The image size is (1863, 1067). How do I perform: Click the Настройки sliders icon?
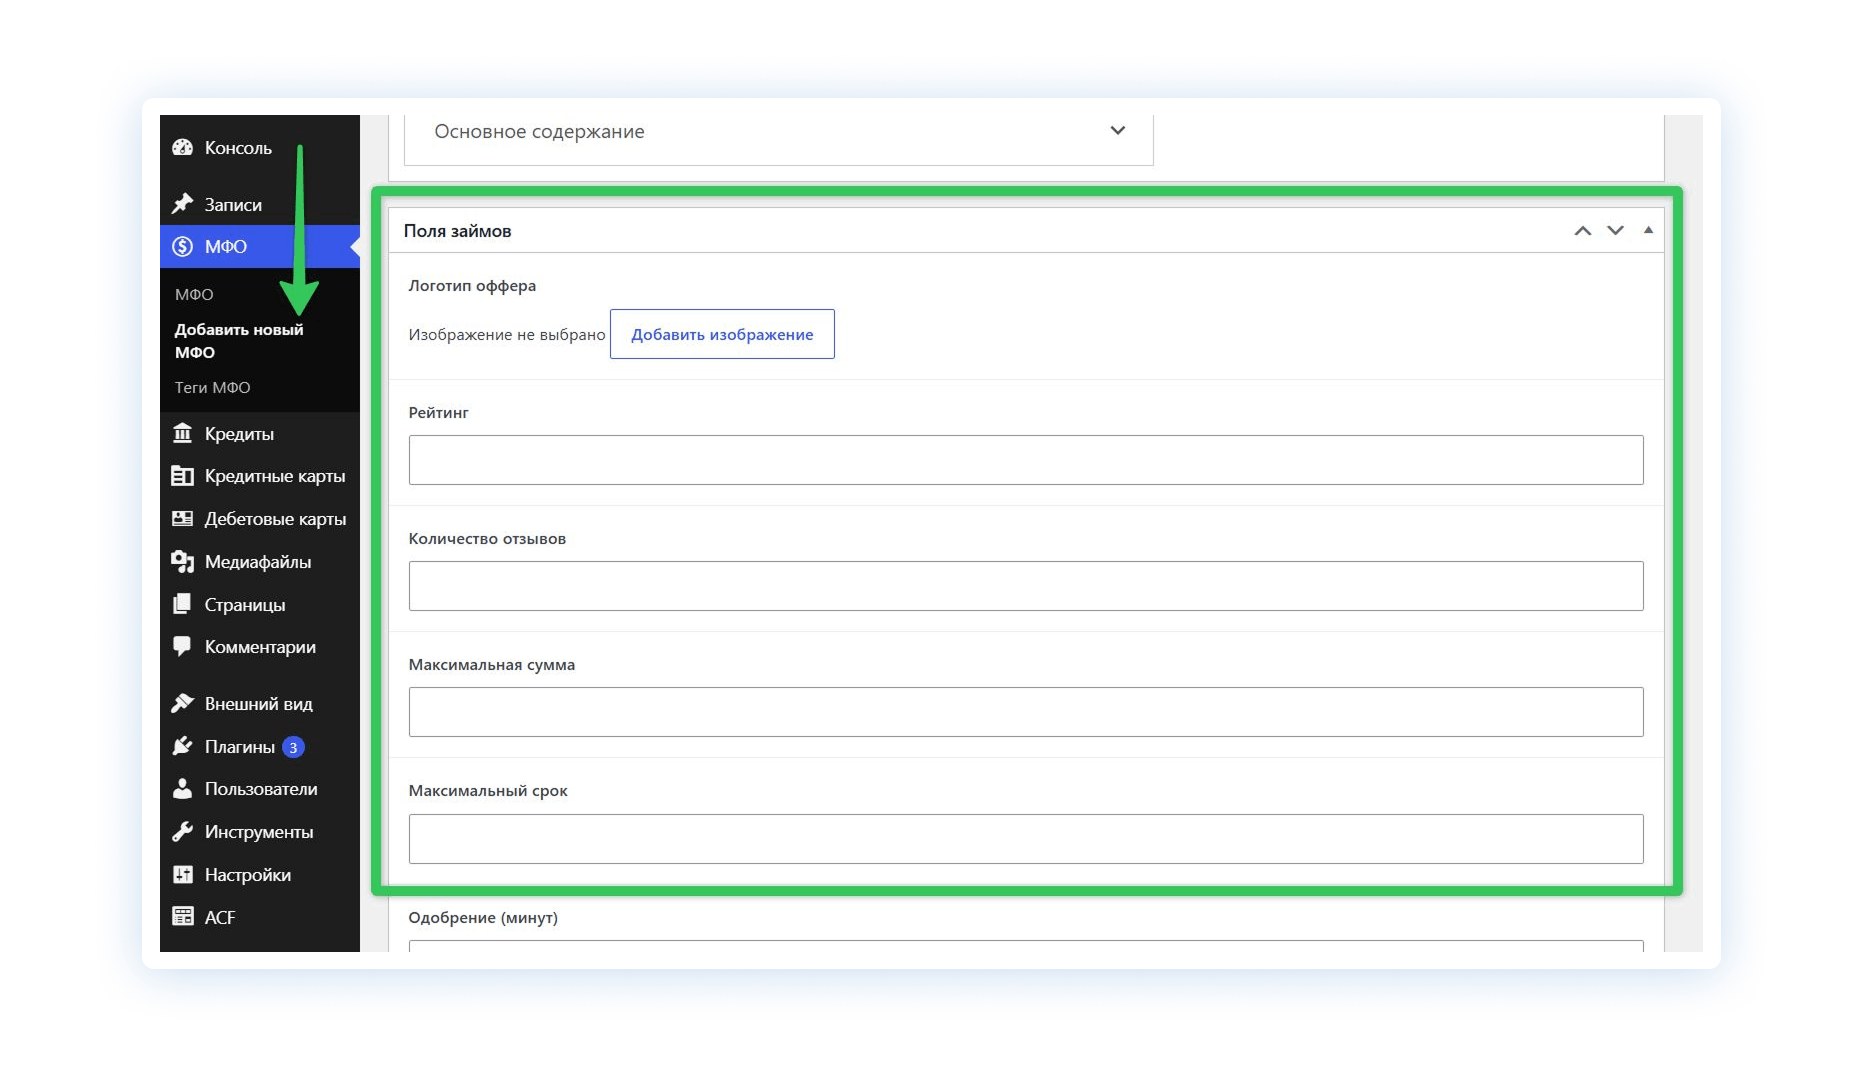tap(182, 874)
